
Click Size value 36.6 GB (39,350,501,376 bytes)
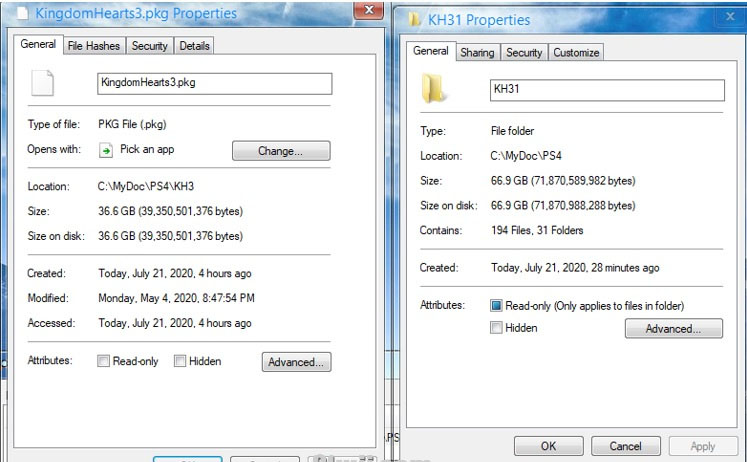171,211
